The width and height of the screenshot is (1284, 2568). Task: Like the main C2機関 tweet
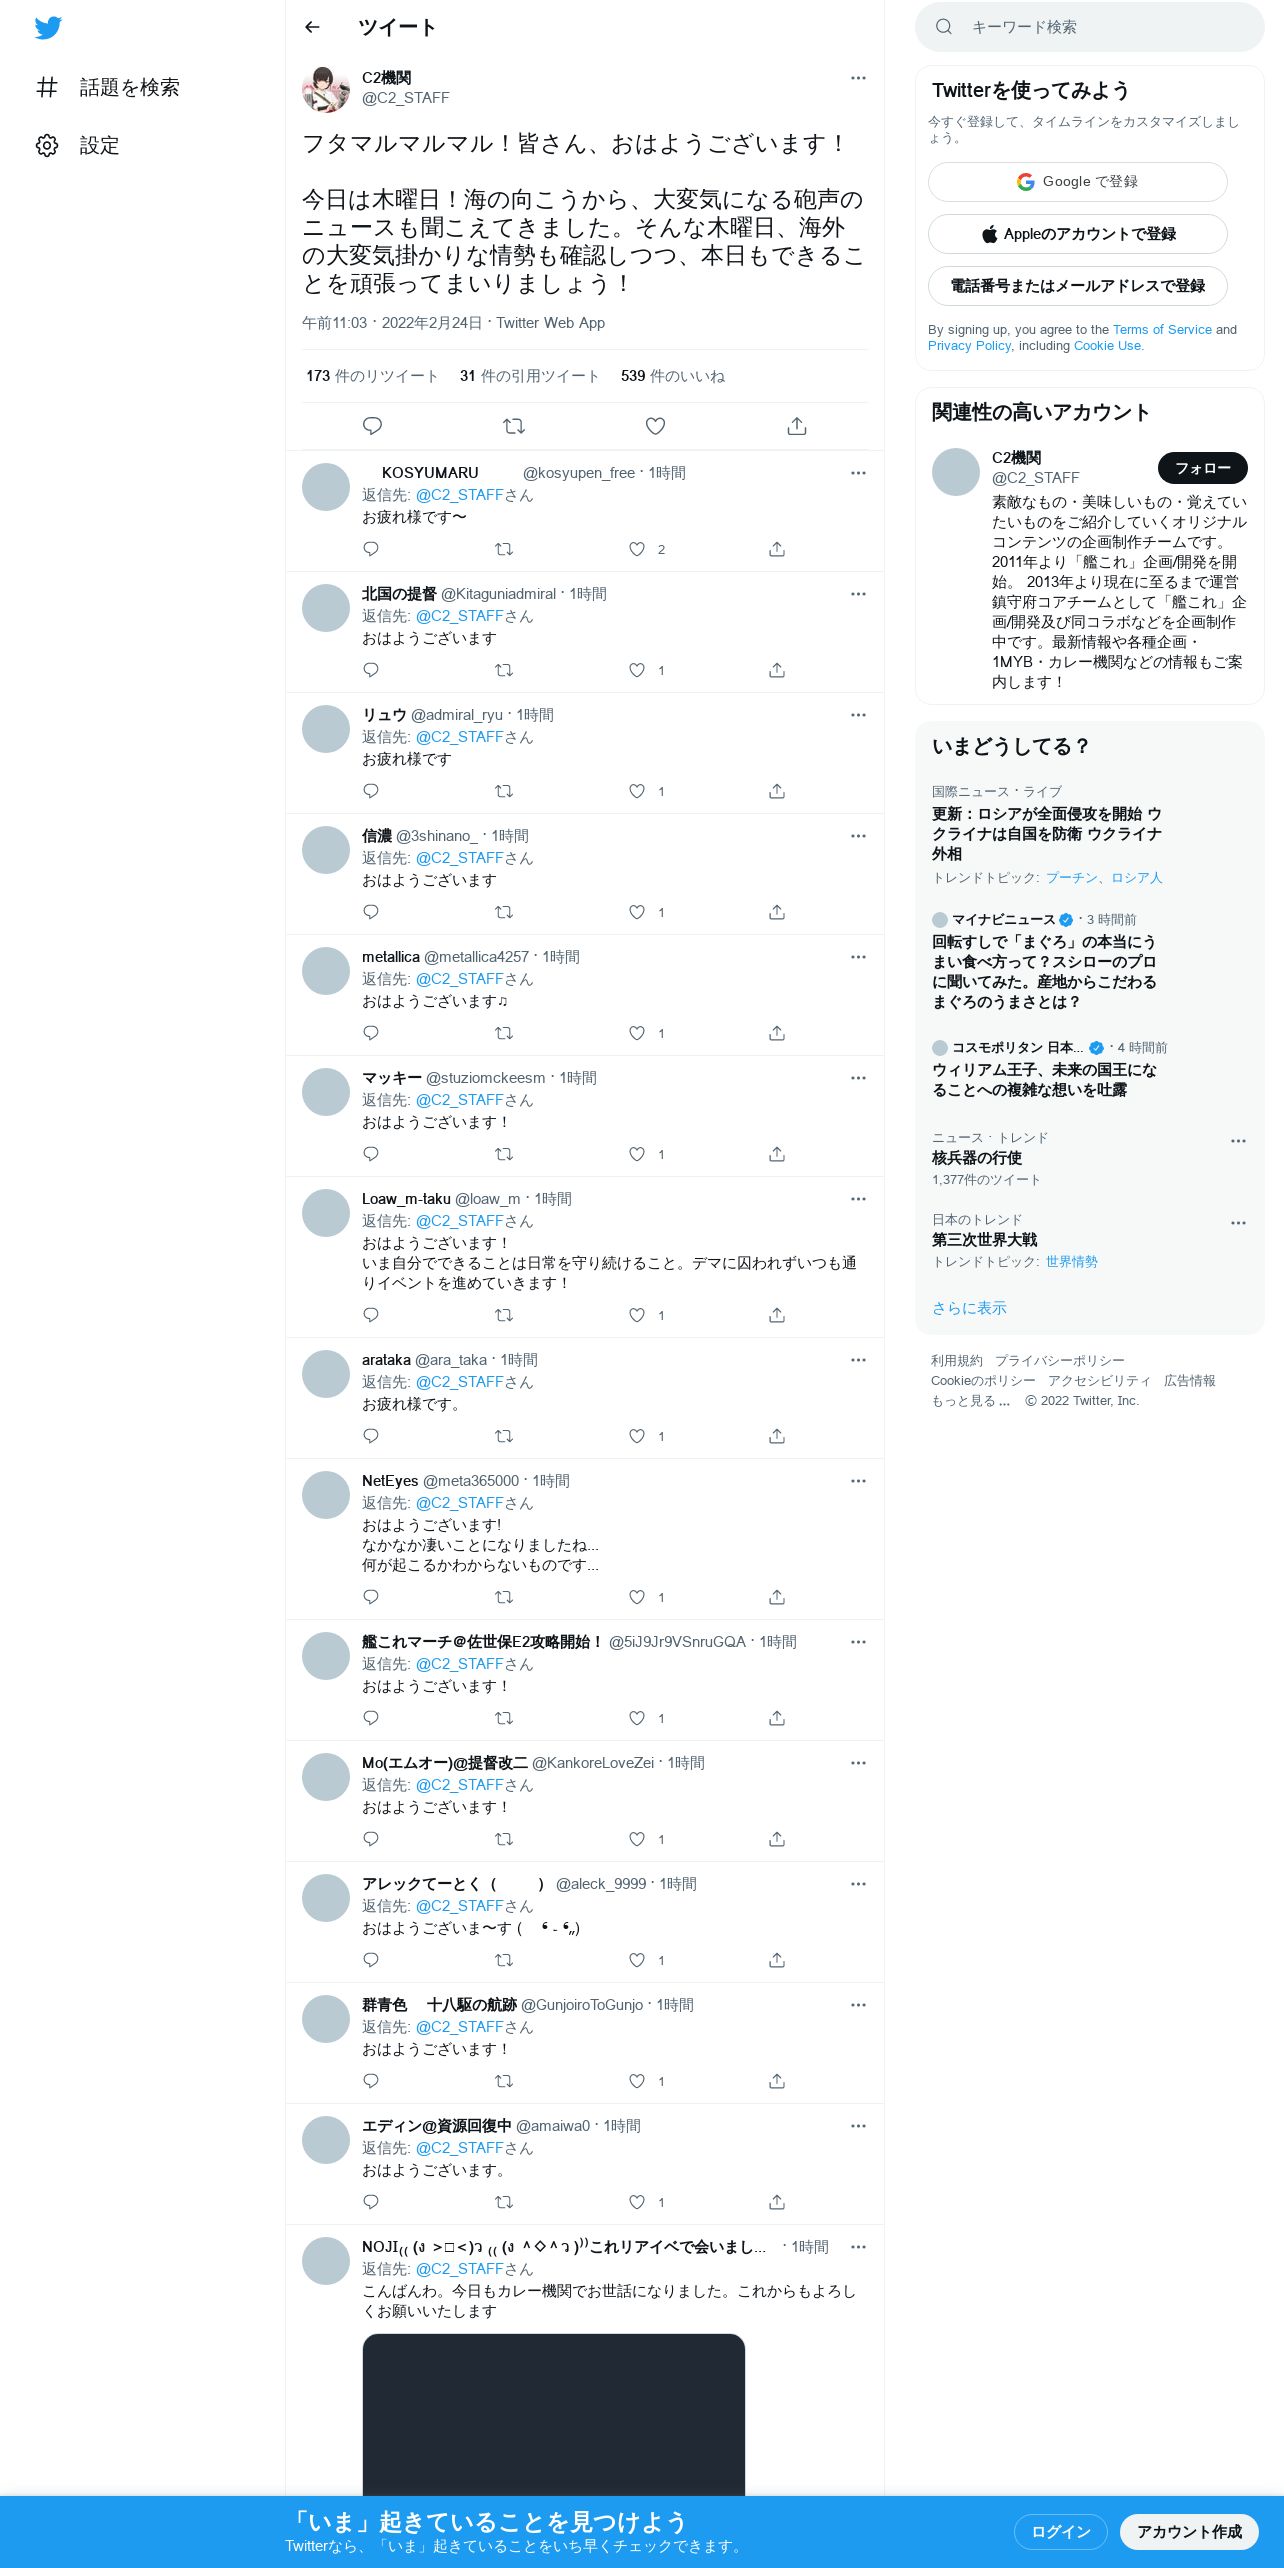(655, 426)
